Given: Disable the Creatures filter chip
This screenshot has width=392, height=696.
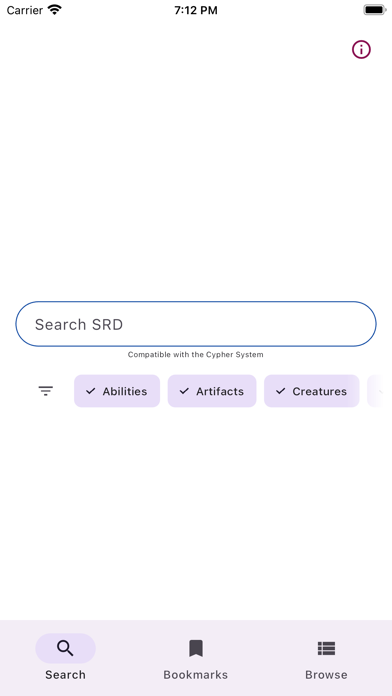Looking at the screenshot, I should 311,391.
